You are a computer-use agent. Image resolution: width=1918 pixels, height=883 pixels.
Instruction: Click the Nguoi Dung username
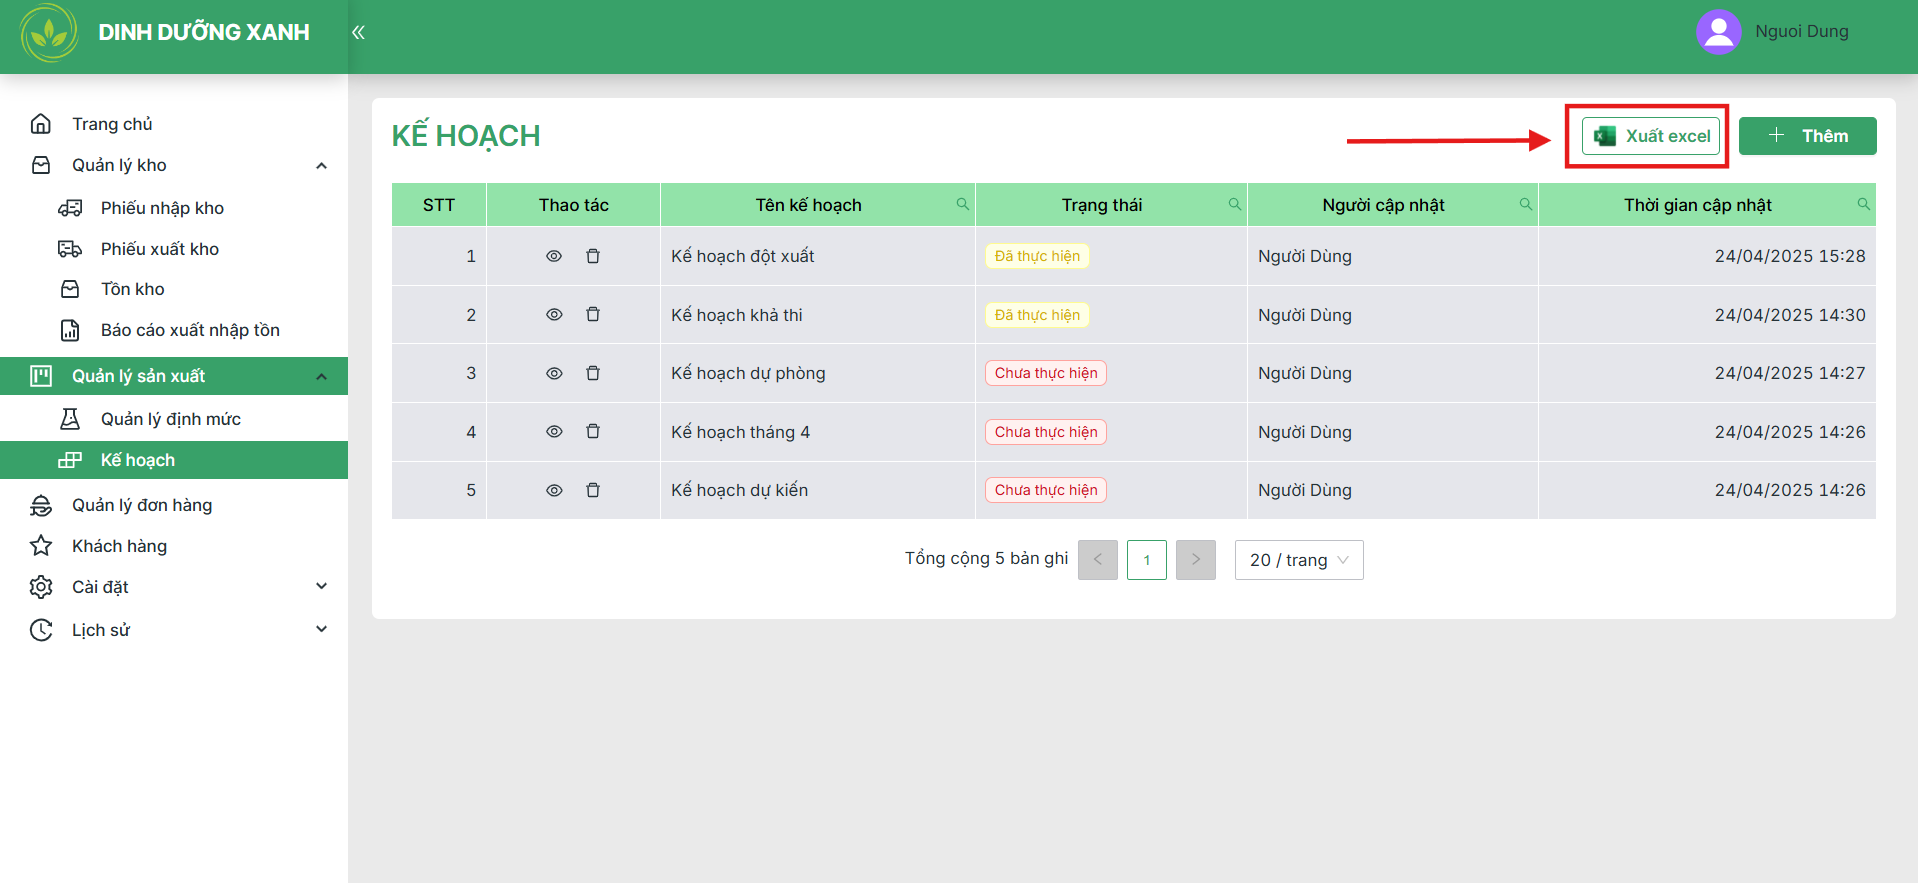click(1802, 32)
